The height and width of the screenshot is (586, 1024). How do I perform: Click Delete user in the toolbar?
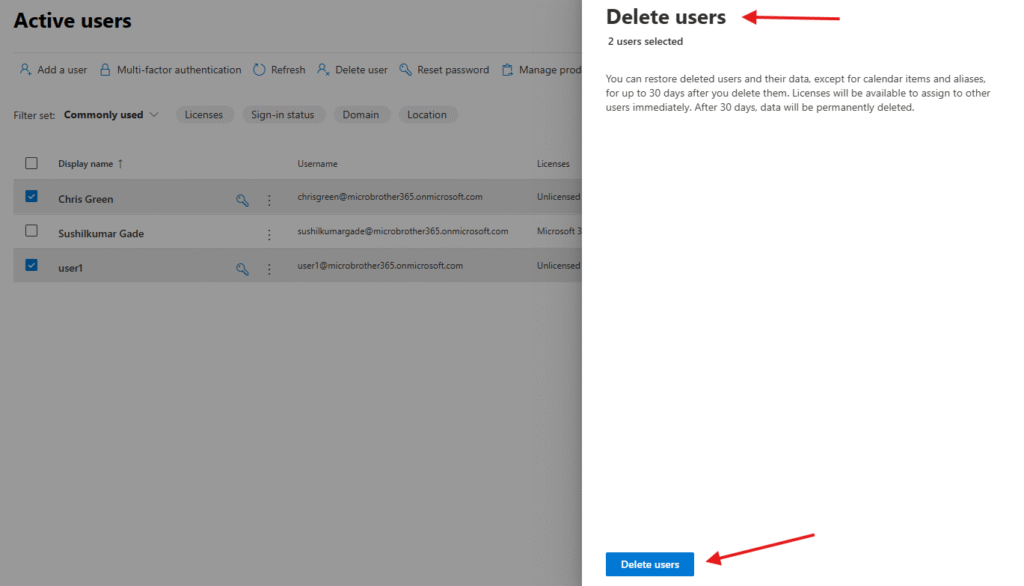(352, 70)
